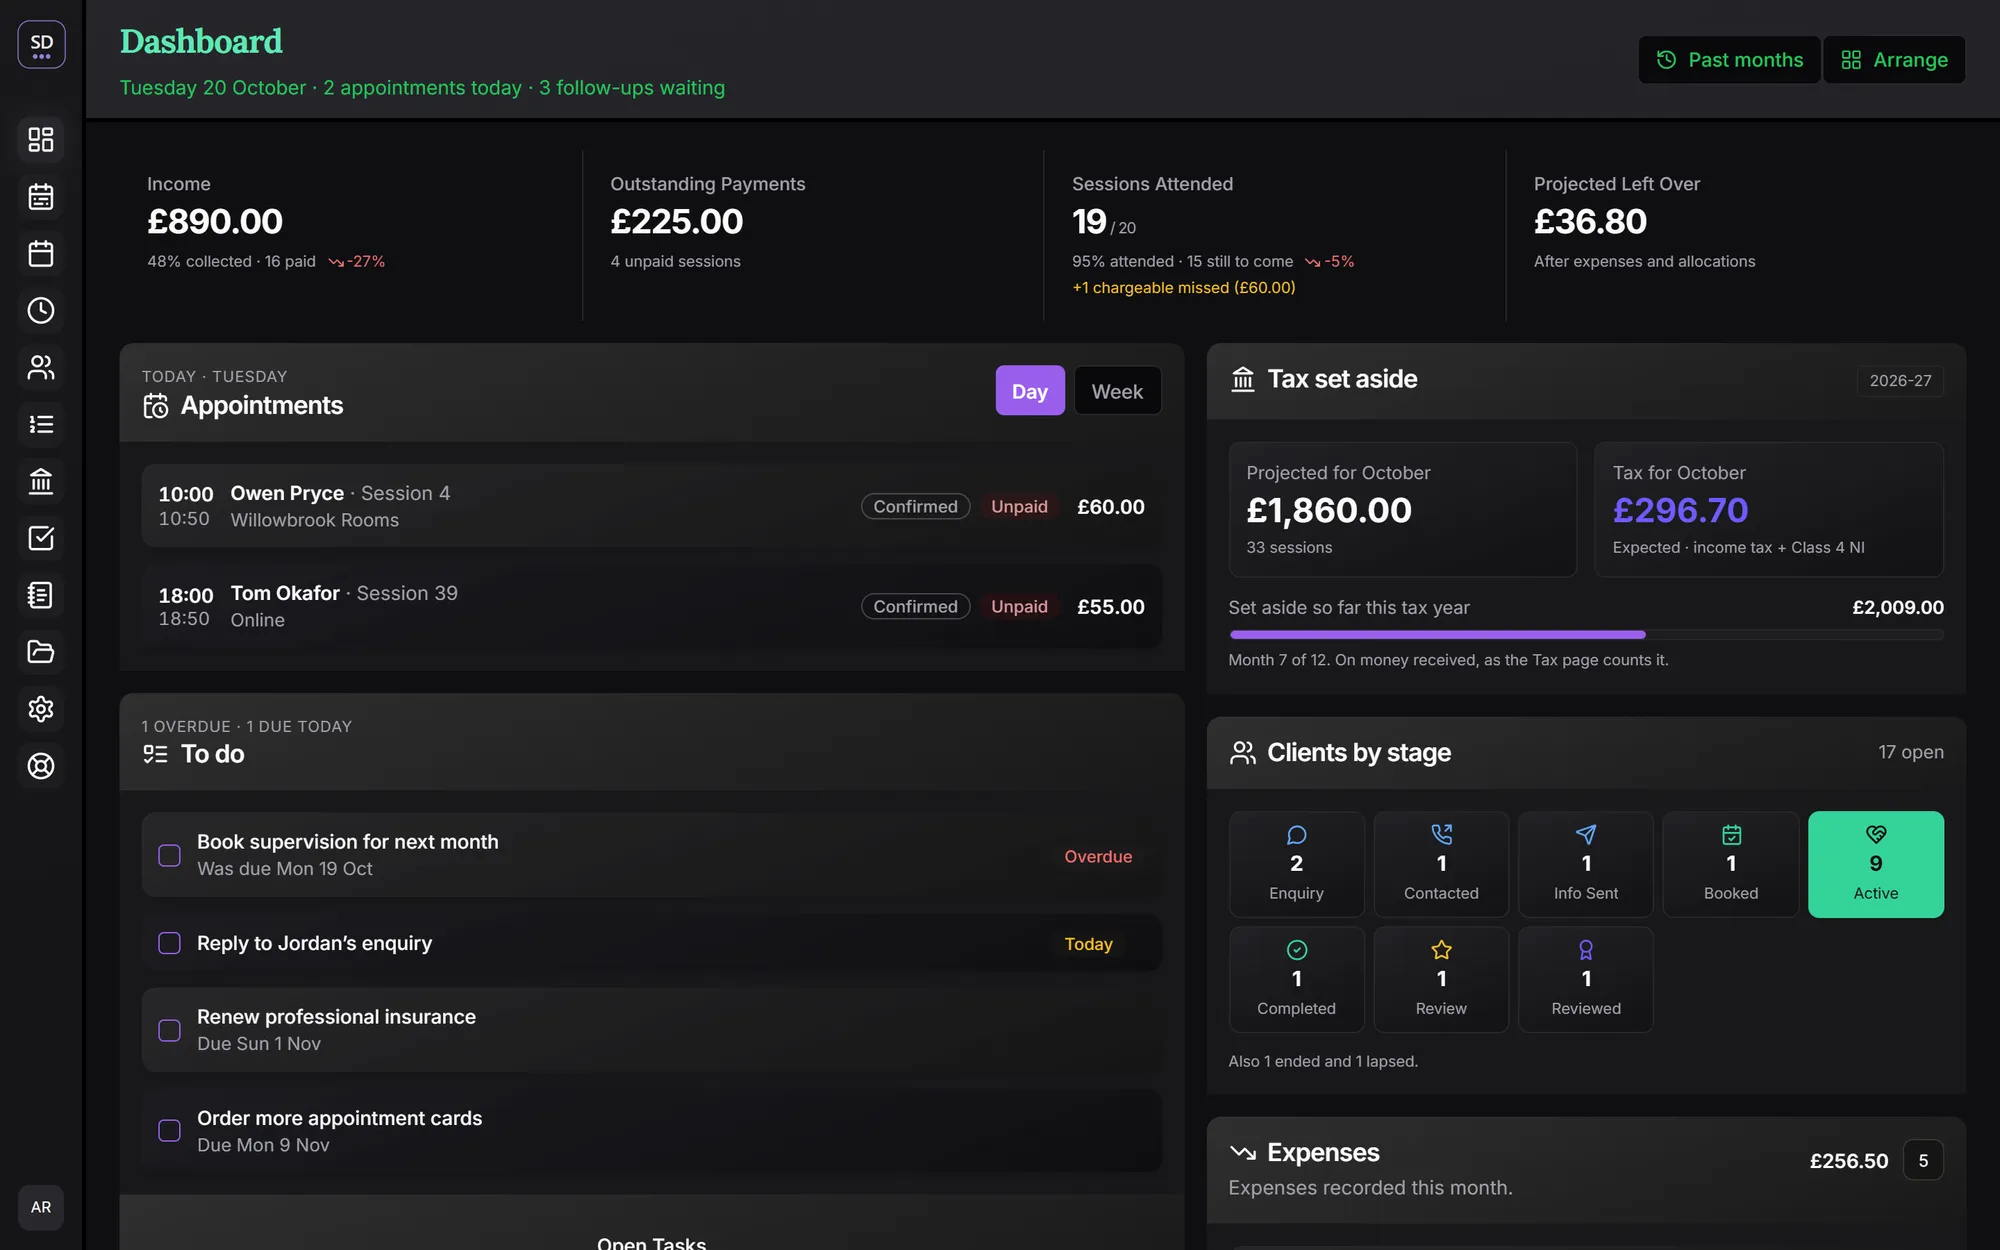Click the Arrange button
The width and height of the screenshot is (2000, 1250).
click(x=1894, y=60)
